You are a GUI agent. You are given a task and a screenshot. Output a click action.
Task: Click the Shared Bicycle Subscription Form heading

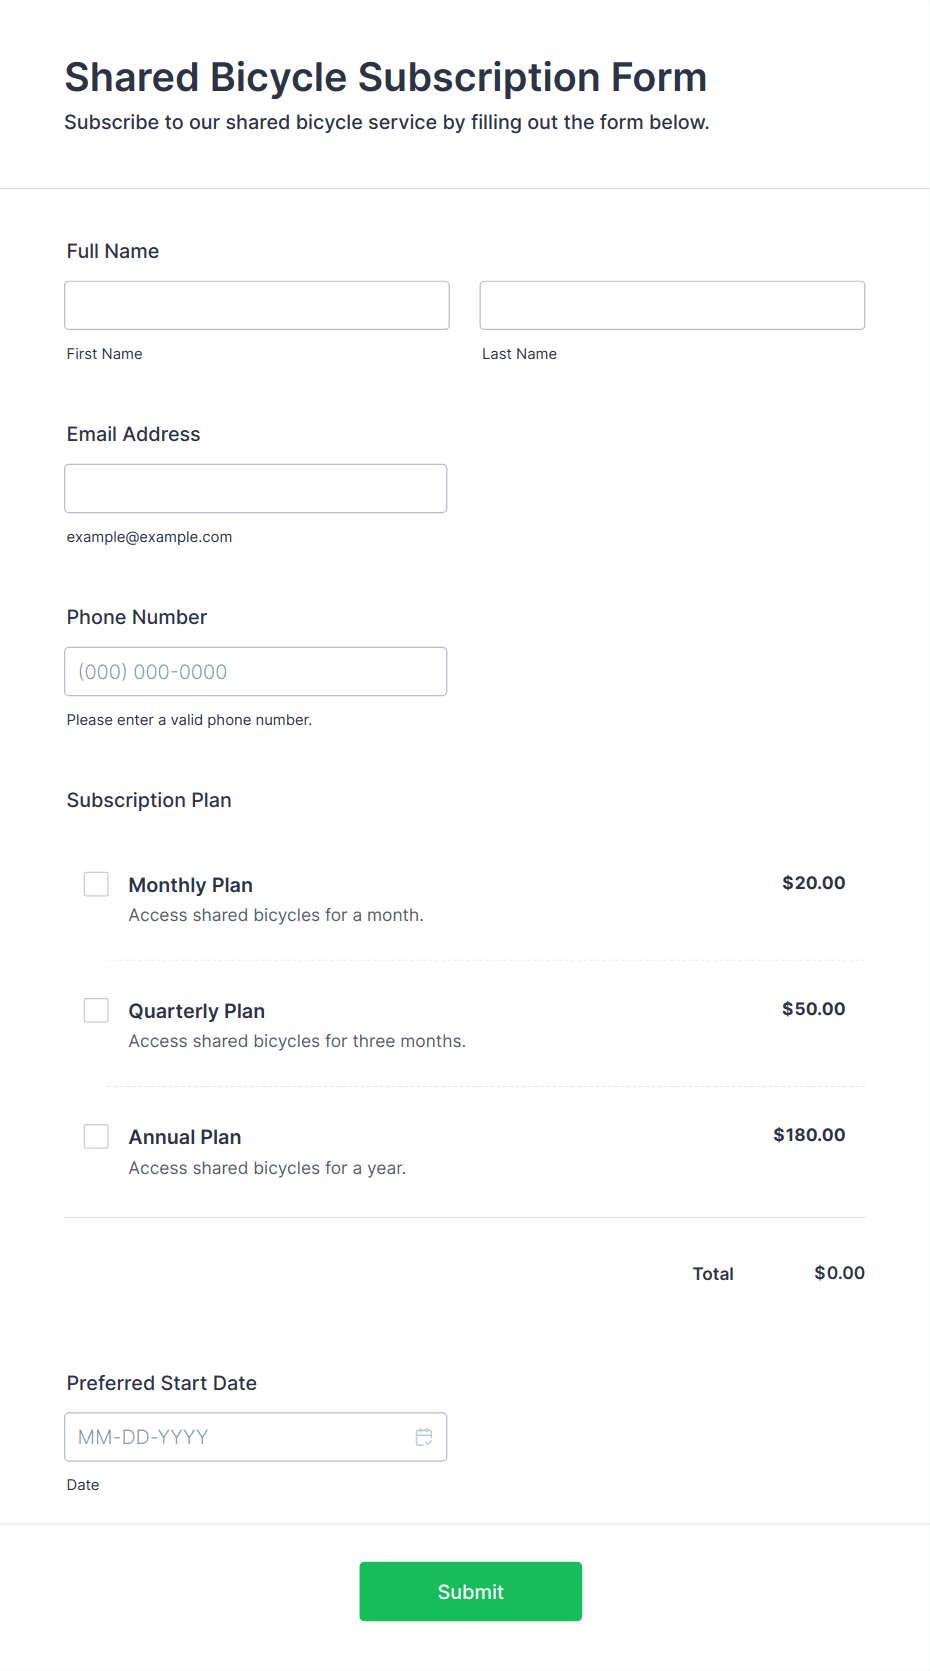(x=386, y=77)
